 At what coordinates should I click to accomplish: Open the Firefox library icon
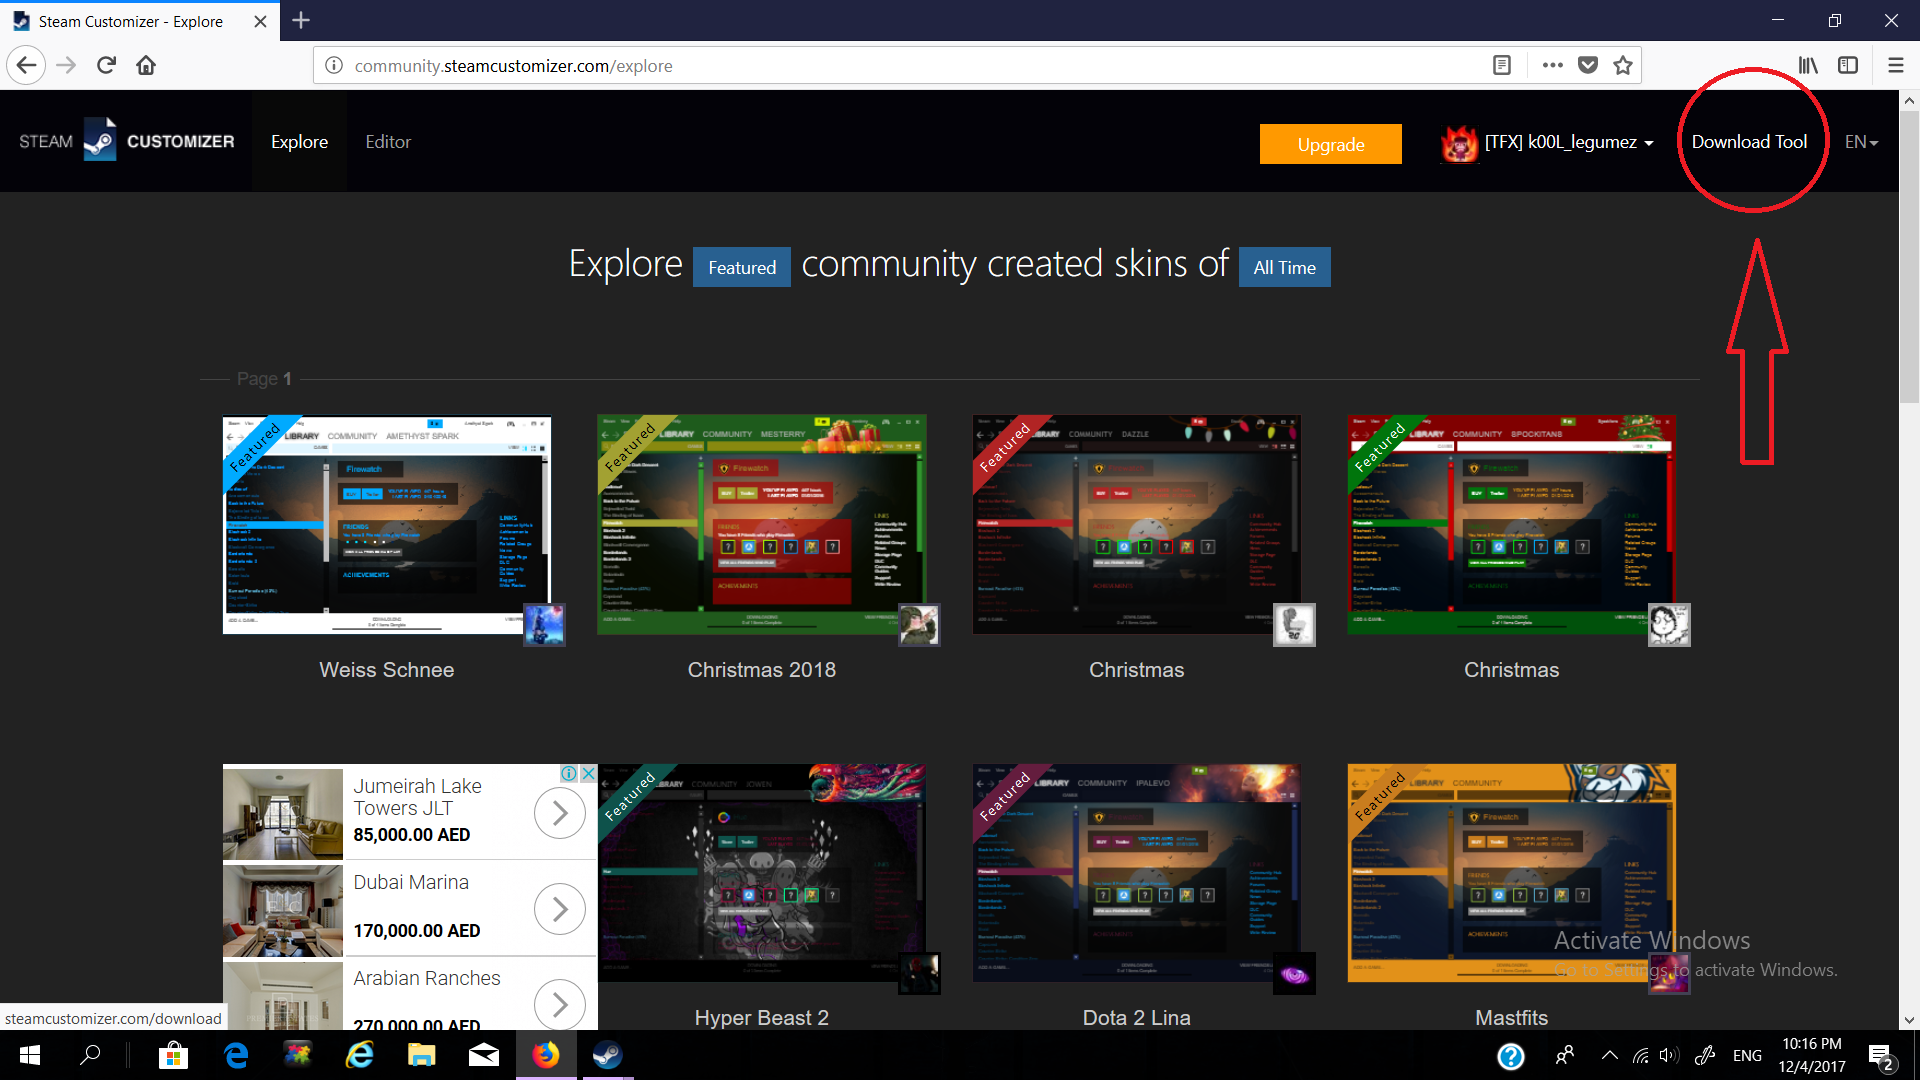tap(1808, 66)
